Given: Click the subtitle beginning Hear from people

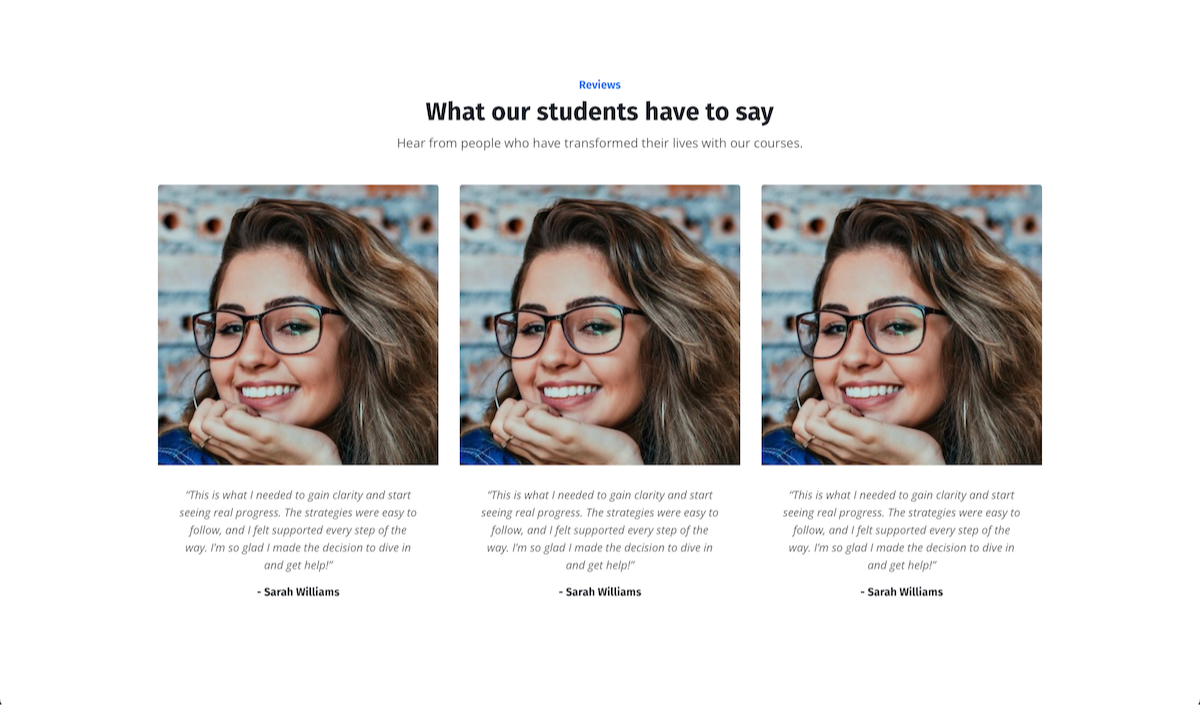Looking at the screenshot, I should click(x=600, y=143).
